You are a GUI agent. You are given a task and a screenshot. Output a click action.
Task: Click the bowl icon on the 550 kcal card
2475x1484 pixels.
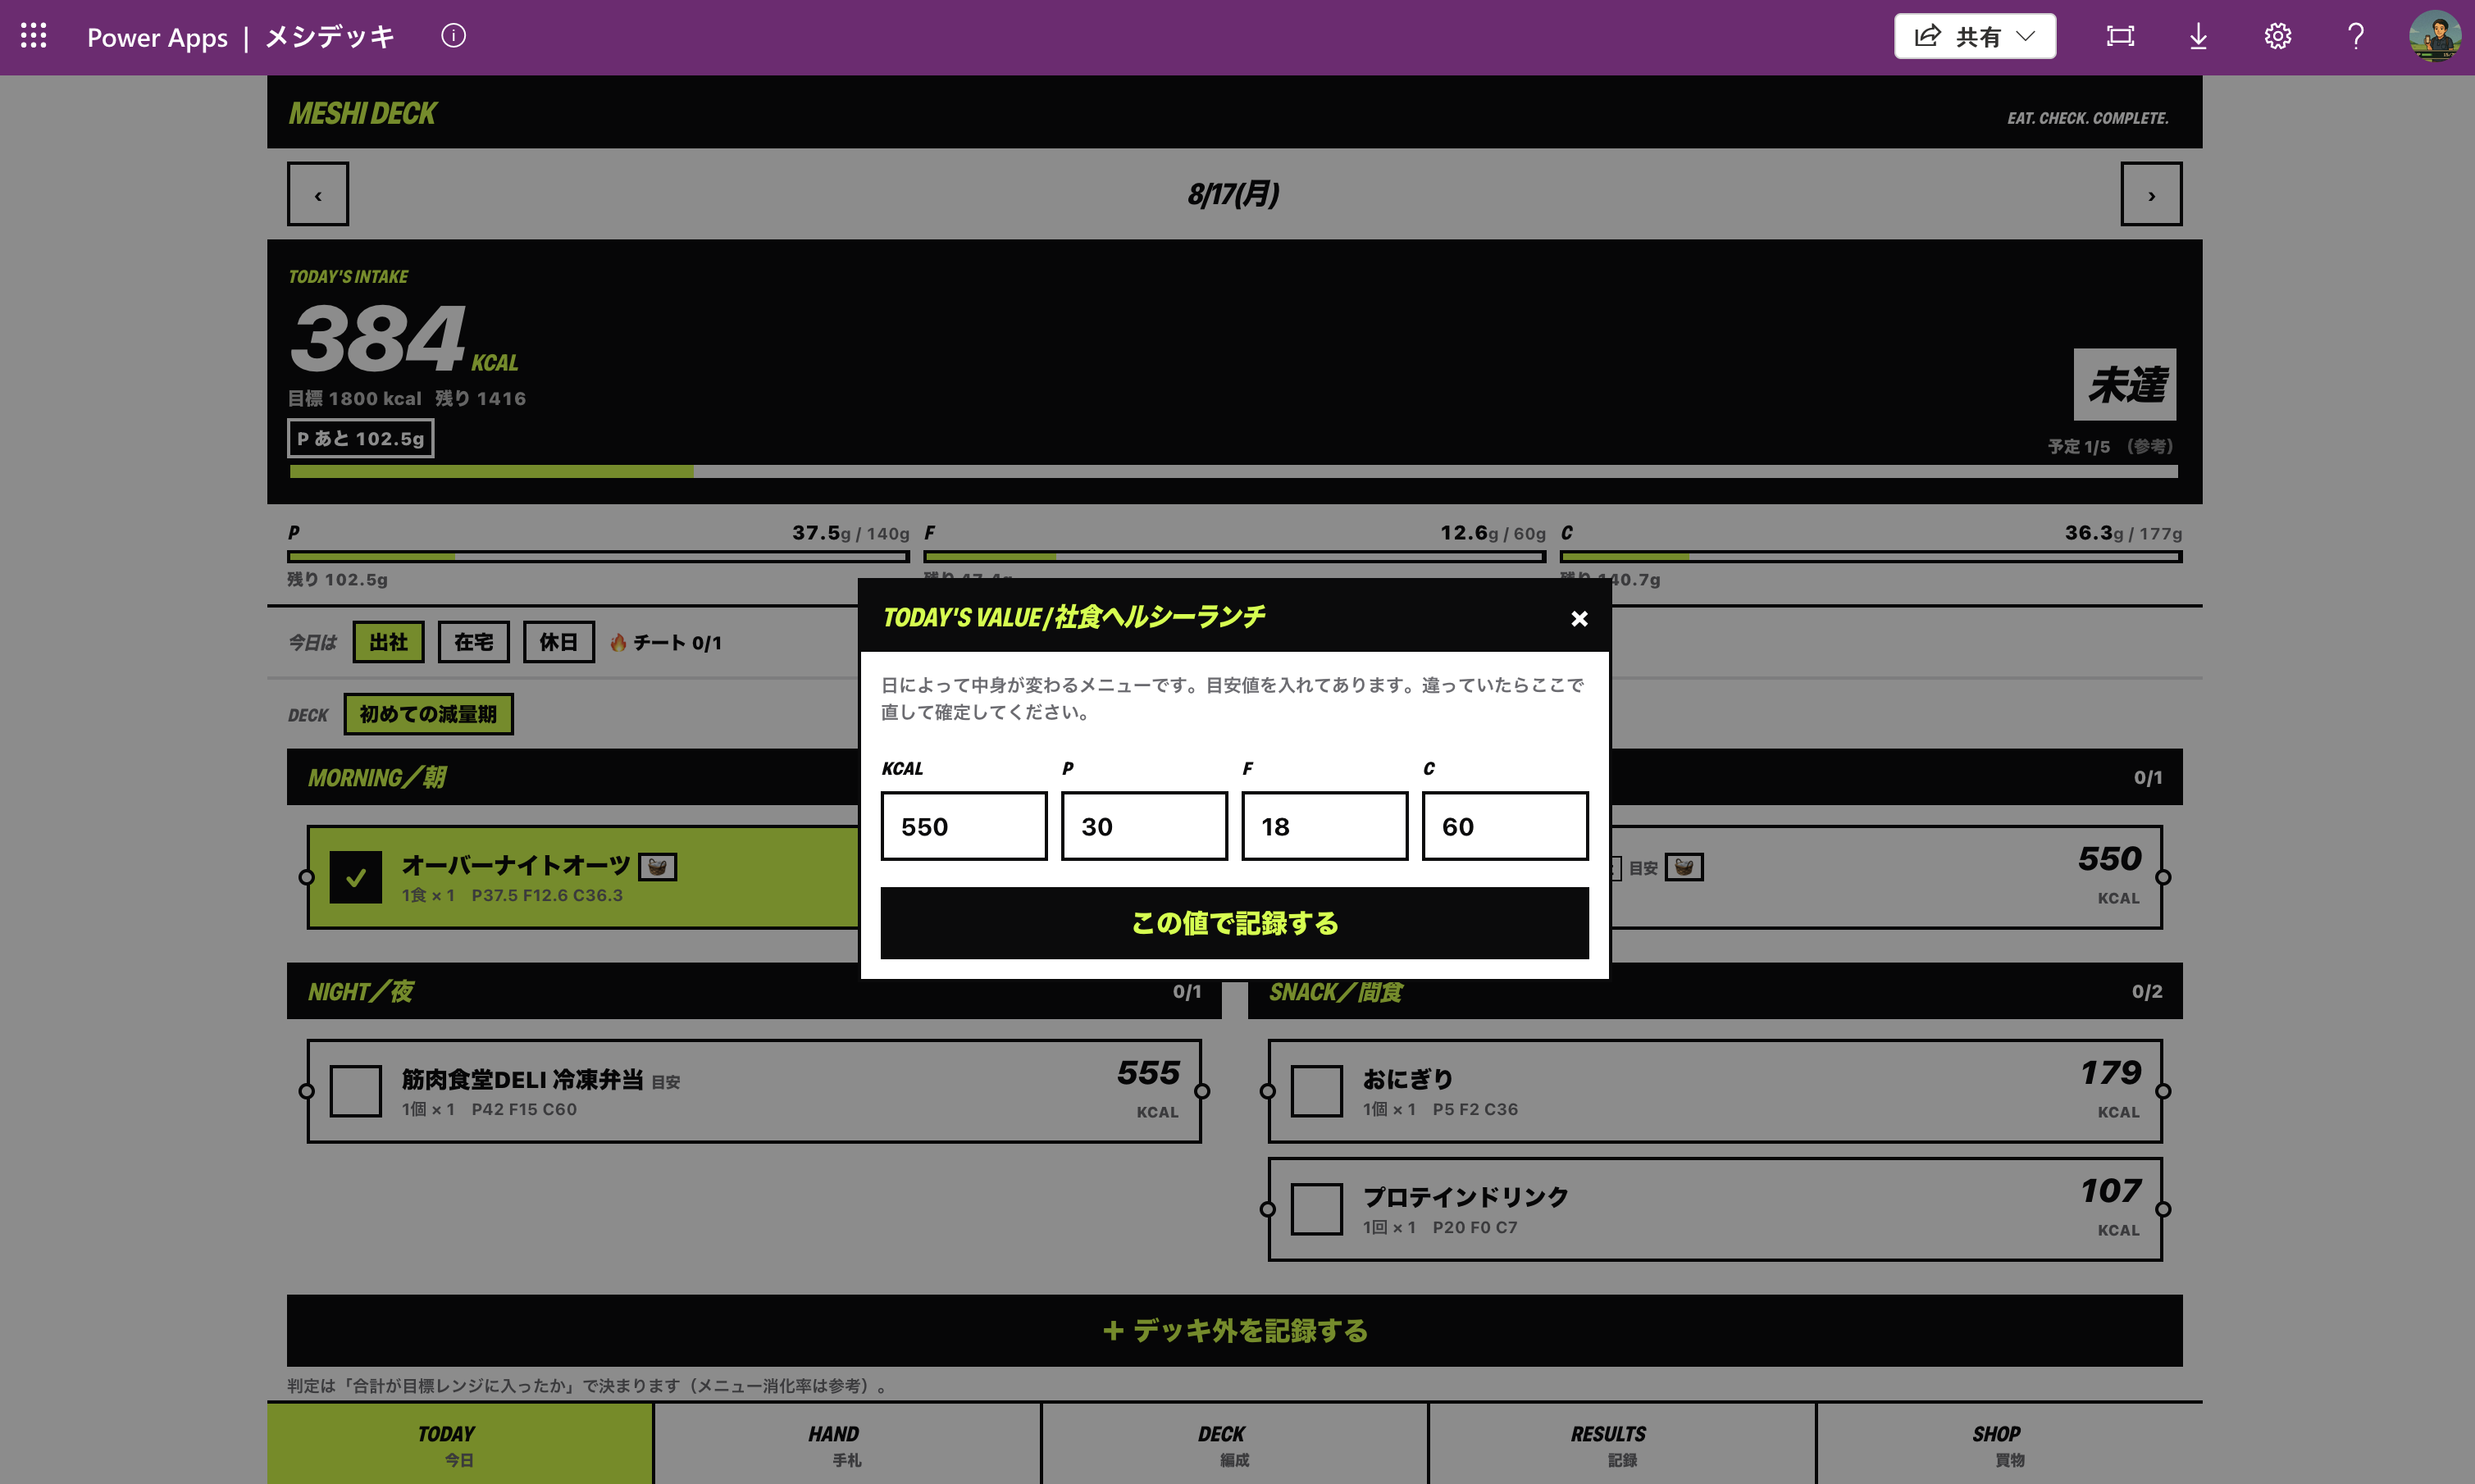1684,867
